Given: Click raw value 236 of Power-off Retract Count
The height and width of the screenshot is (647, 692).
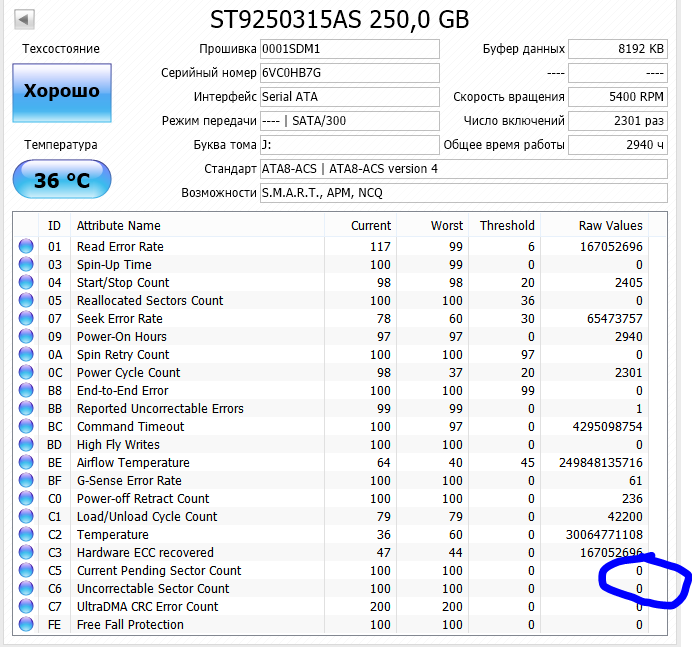Looking at the screenshot, I should (632, 498).
